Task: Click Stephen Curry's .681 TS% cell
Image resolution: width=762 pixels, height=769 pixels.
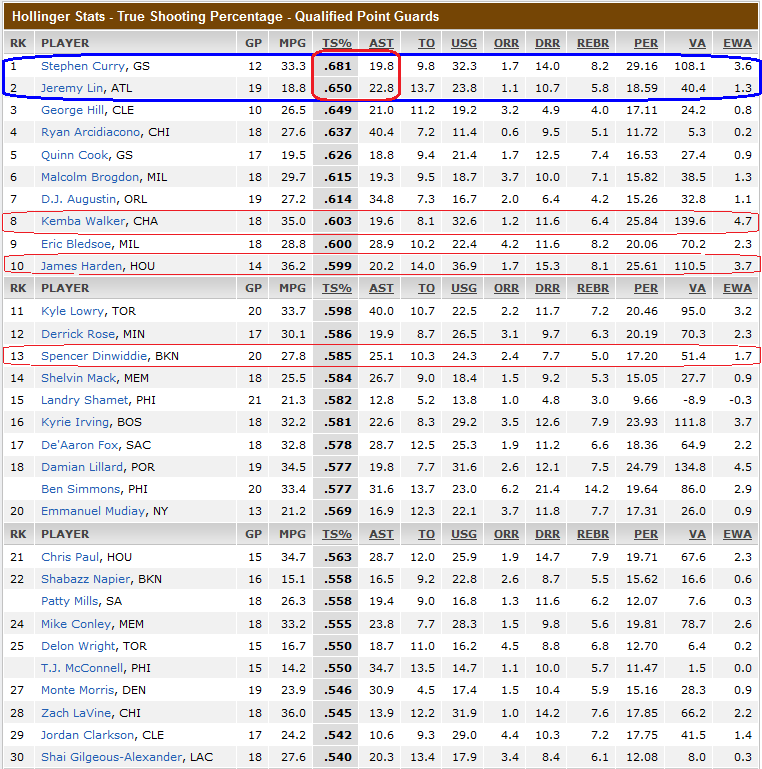Action: click(x=337, y=66)
